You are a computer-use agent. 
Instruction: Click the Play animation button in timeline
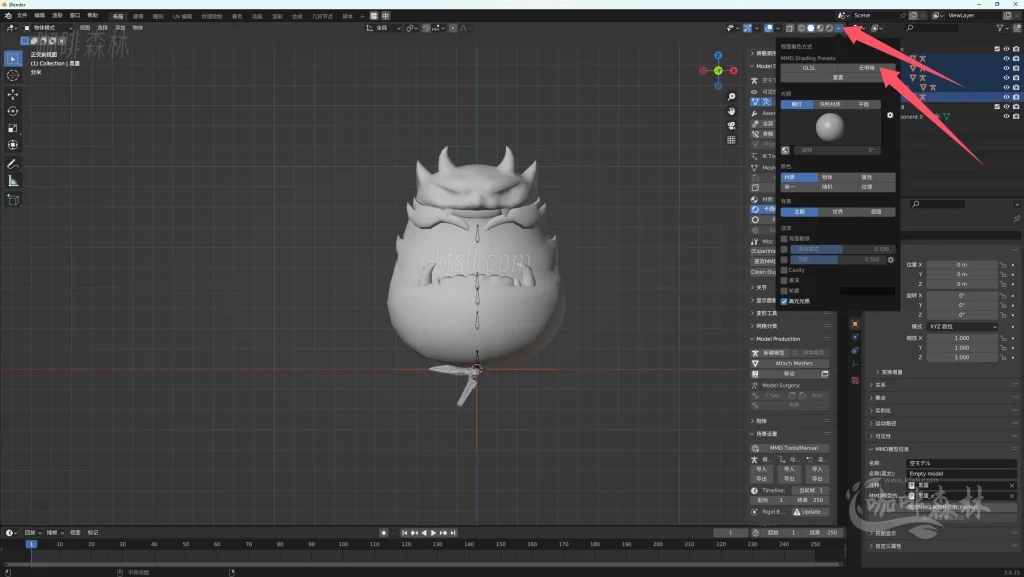click(434, 533)
